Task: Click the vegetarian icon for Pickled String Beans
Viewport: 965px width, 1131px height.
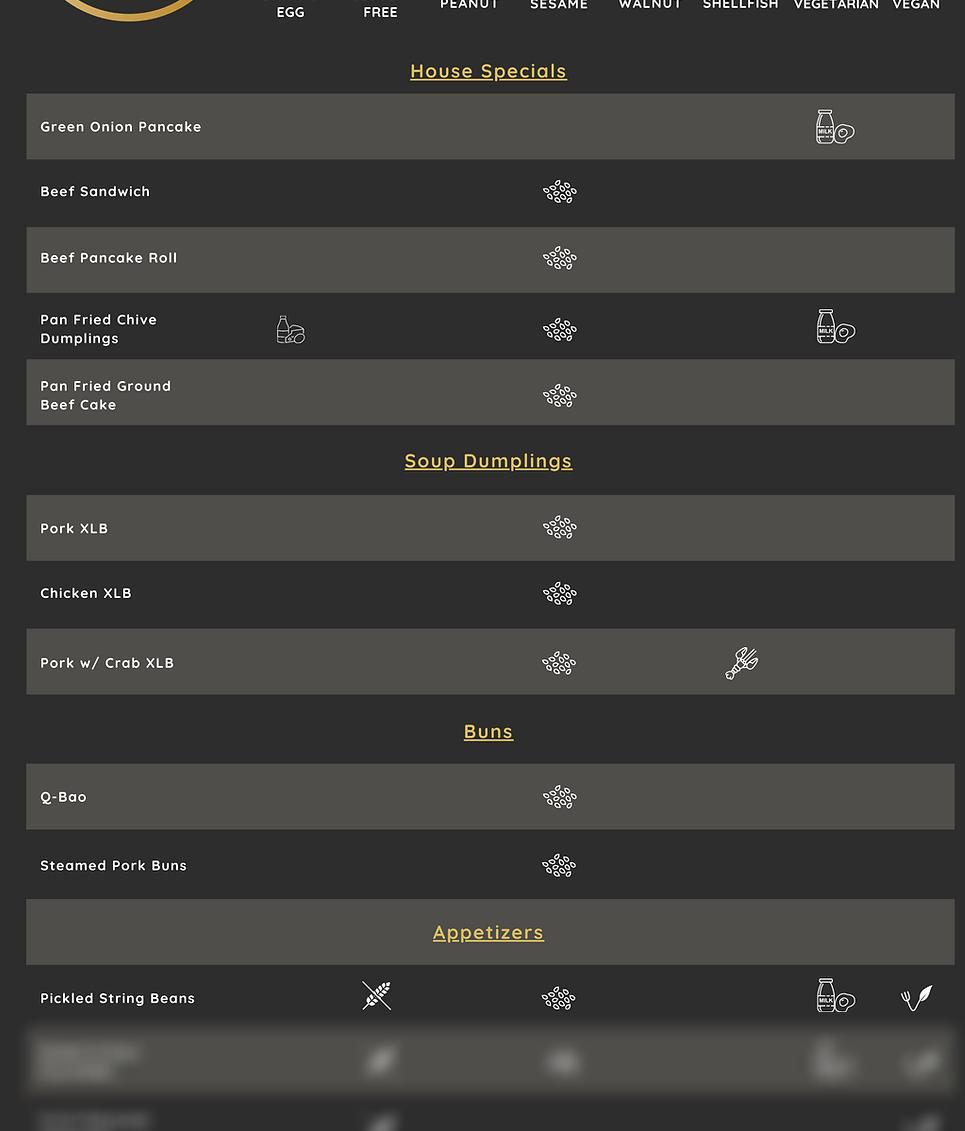Action: [835, 996]
